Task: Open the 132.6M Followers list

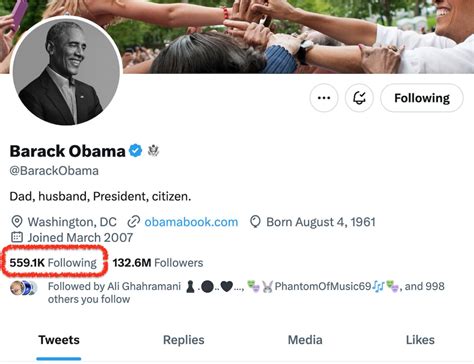Action: (158, 263)
